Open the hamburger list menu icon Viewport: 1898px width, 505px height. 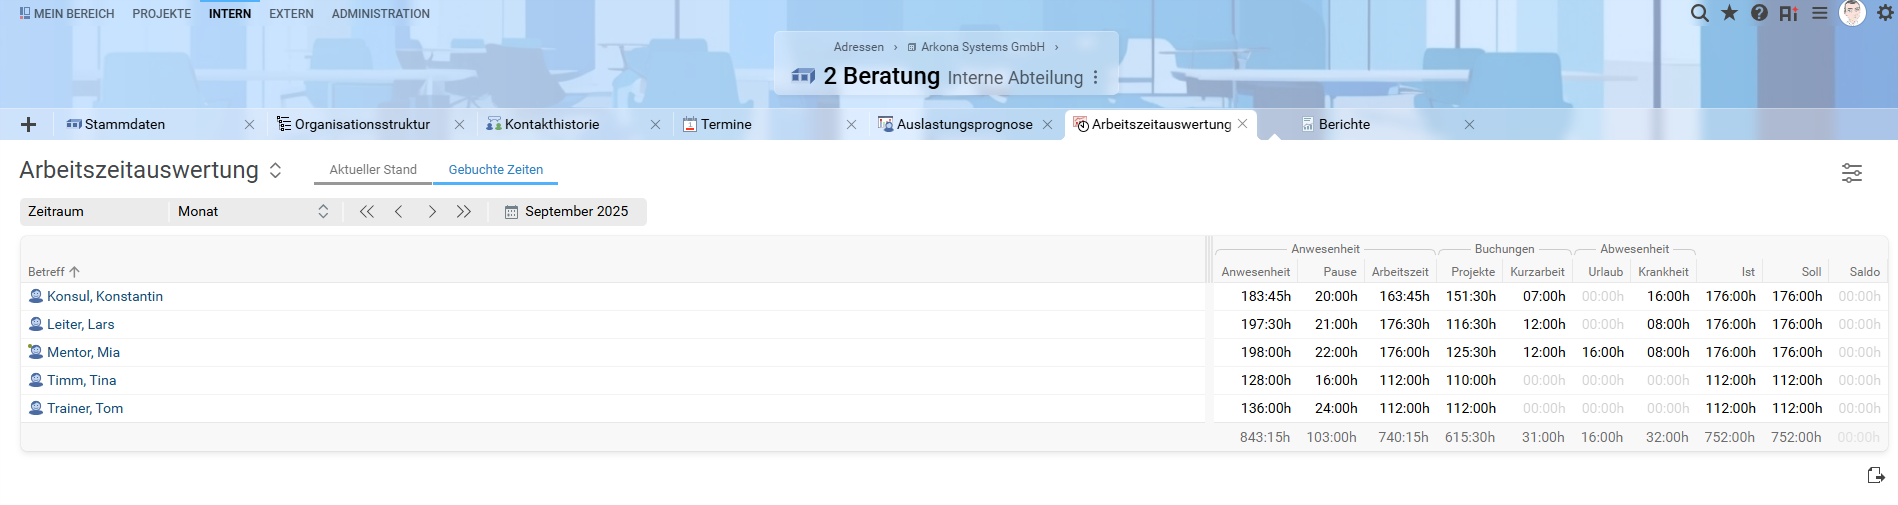click(1820, 13)
